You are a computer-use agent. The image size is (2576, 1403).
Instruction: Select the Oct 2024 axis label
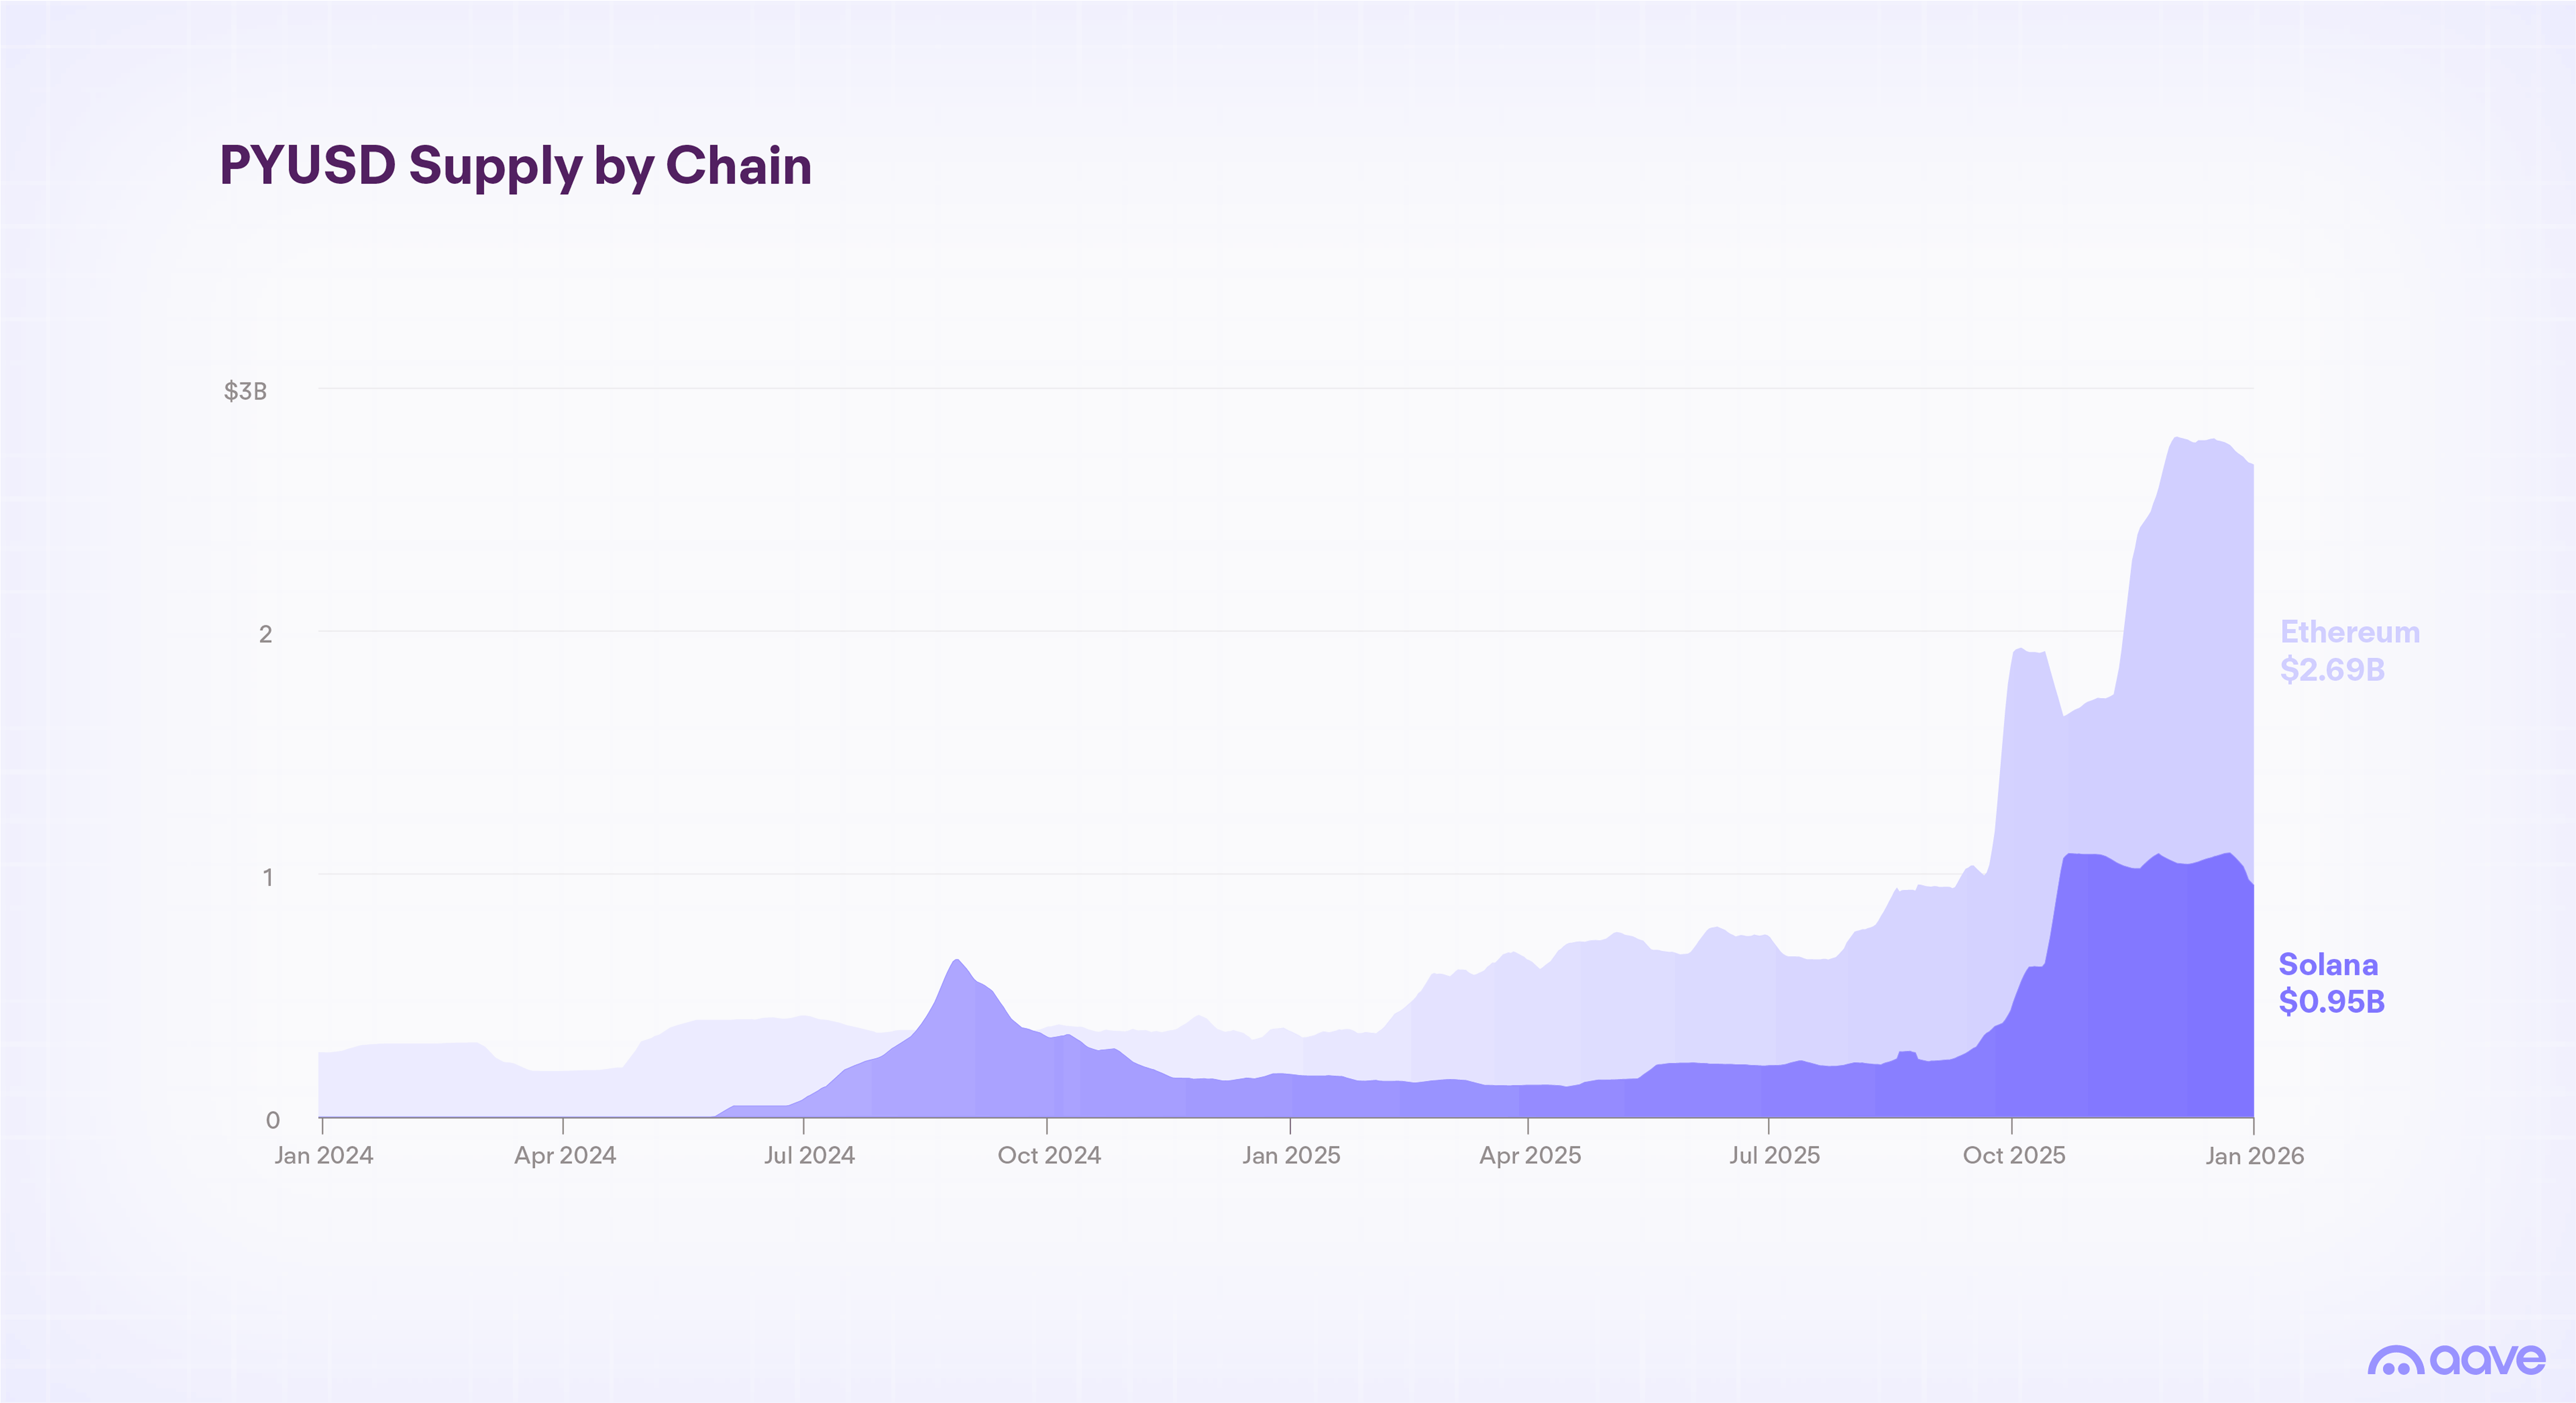point(1049,1155)
